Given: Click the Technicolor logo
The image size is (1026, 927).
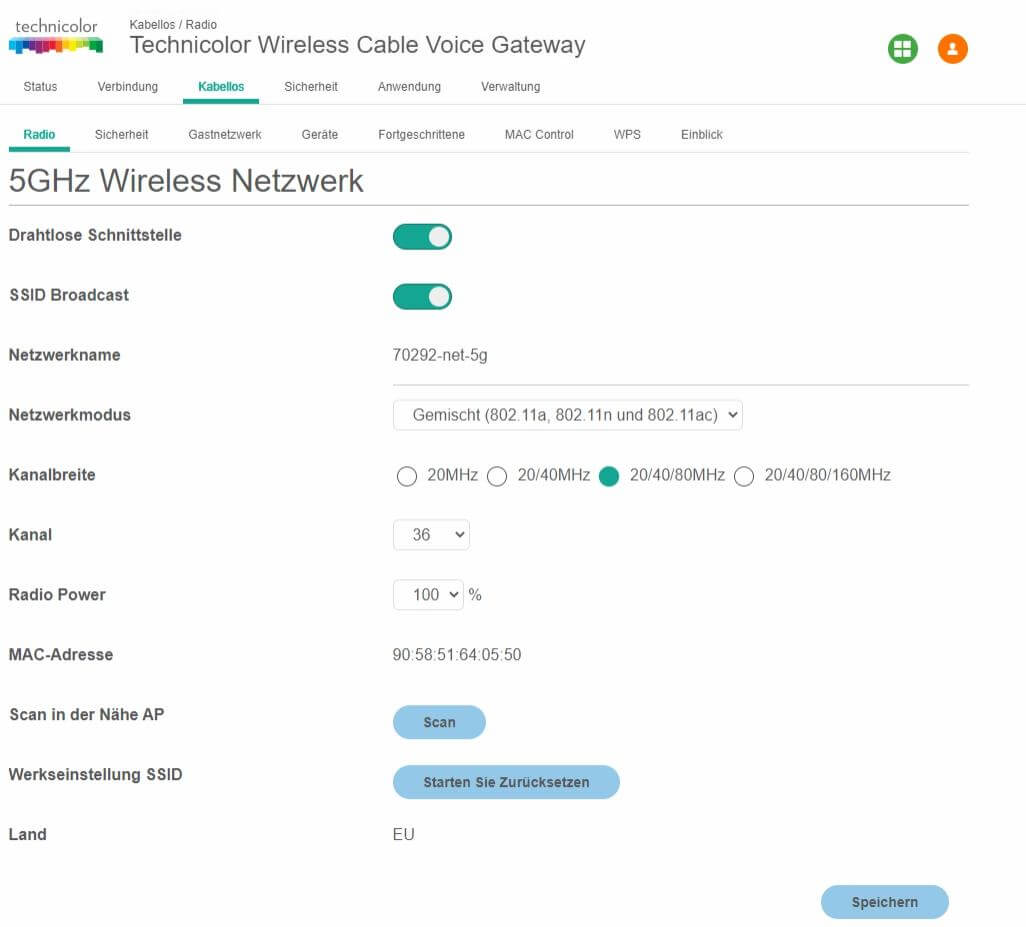Looking at the screenshot, I should point(56,36).
